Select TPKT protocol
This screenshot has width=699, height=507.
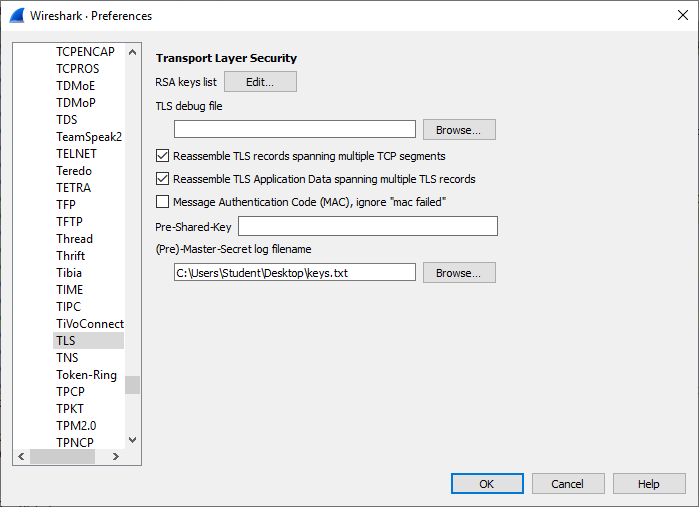[x=70, y=408]
